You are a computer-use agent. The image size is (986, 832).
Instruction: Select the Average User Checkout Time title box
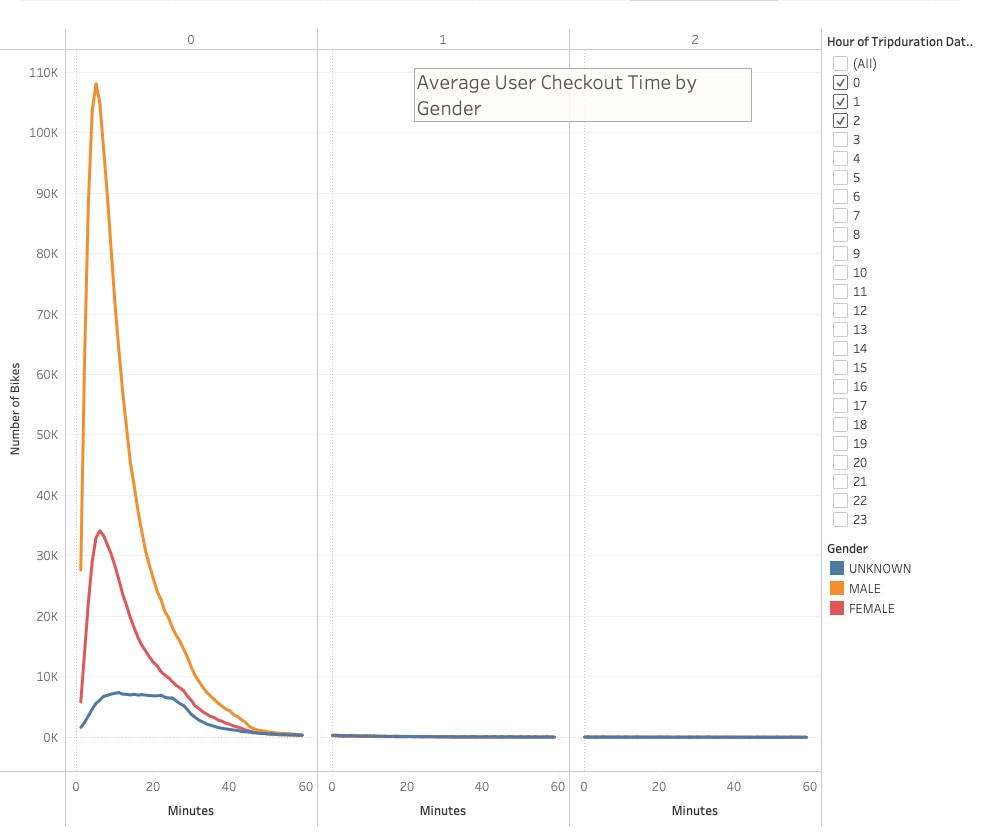(582, 95)
